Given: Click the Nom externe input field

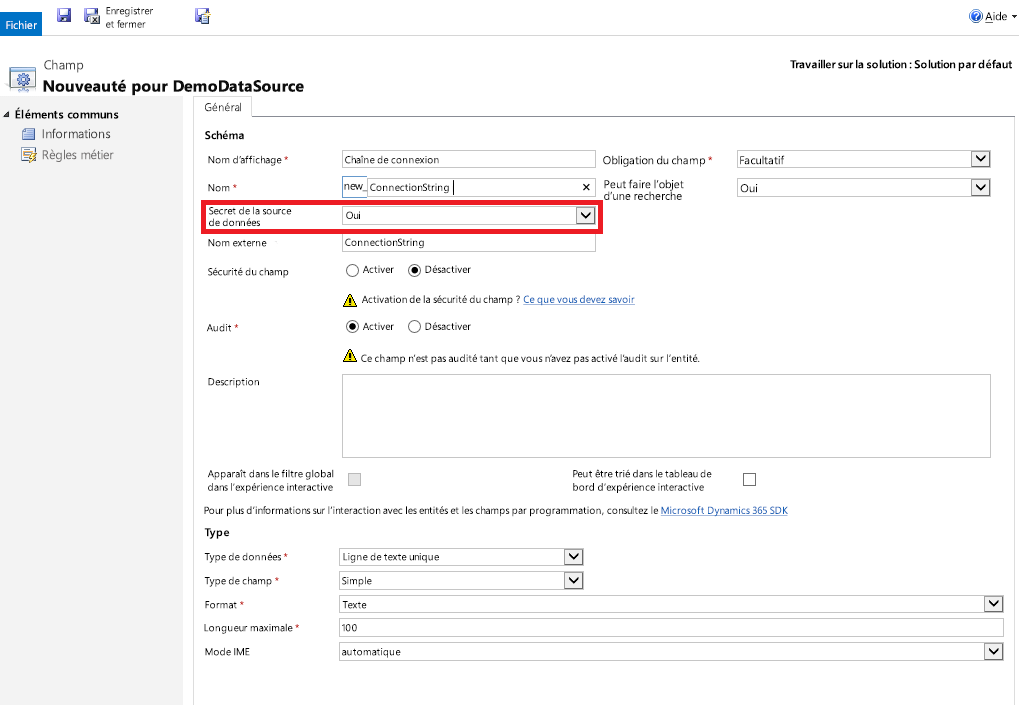Looking at the screenshot, I should tap(469, 242).
